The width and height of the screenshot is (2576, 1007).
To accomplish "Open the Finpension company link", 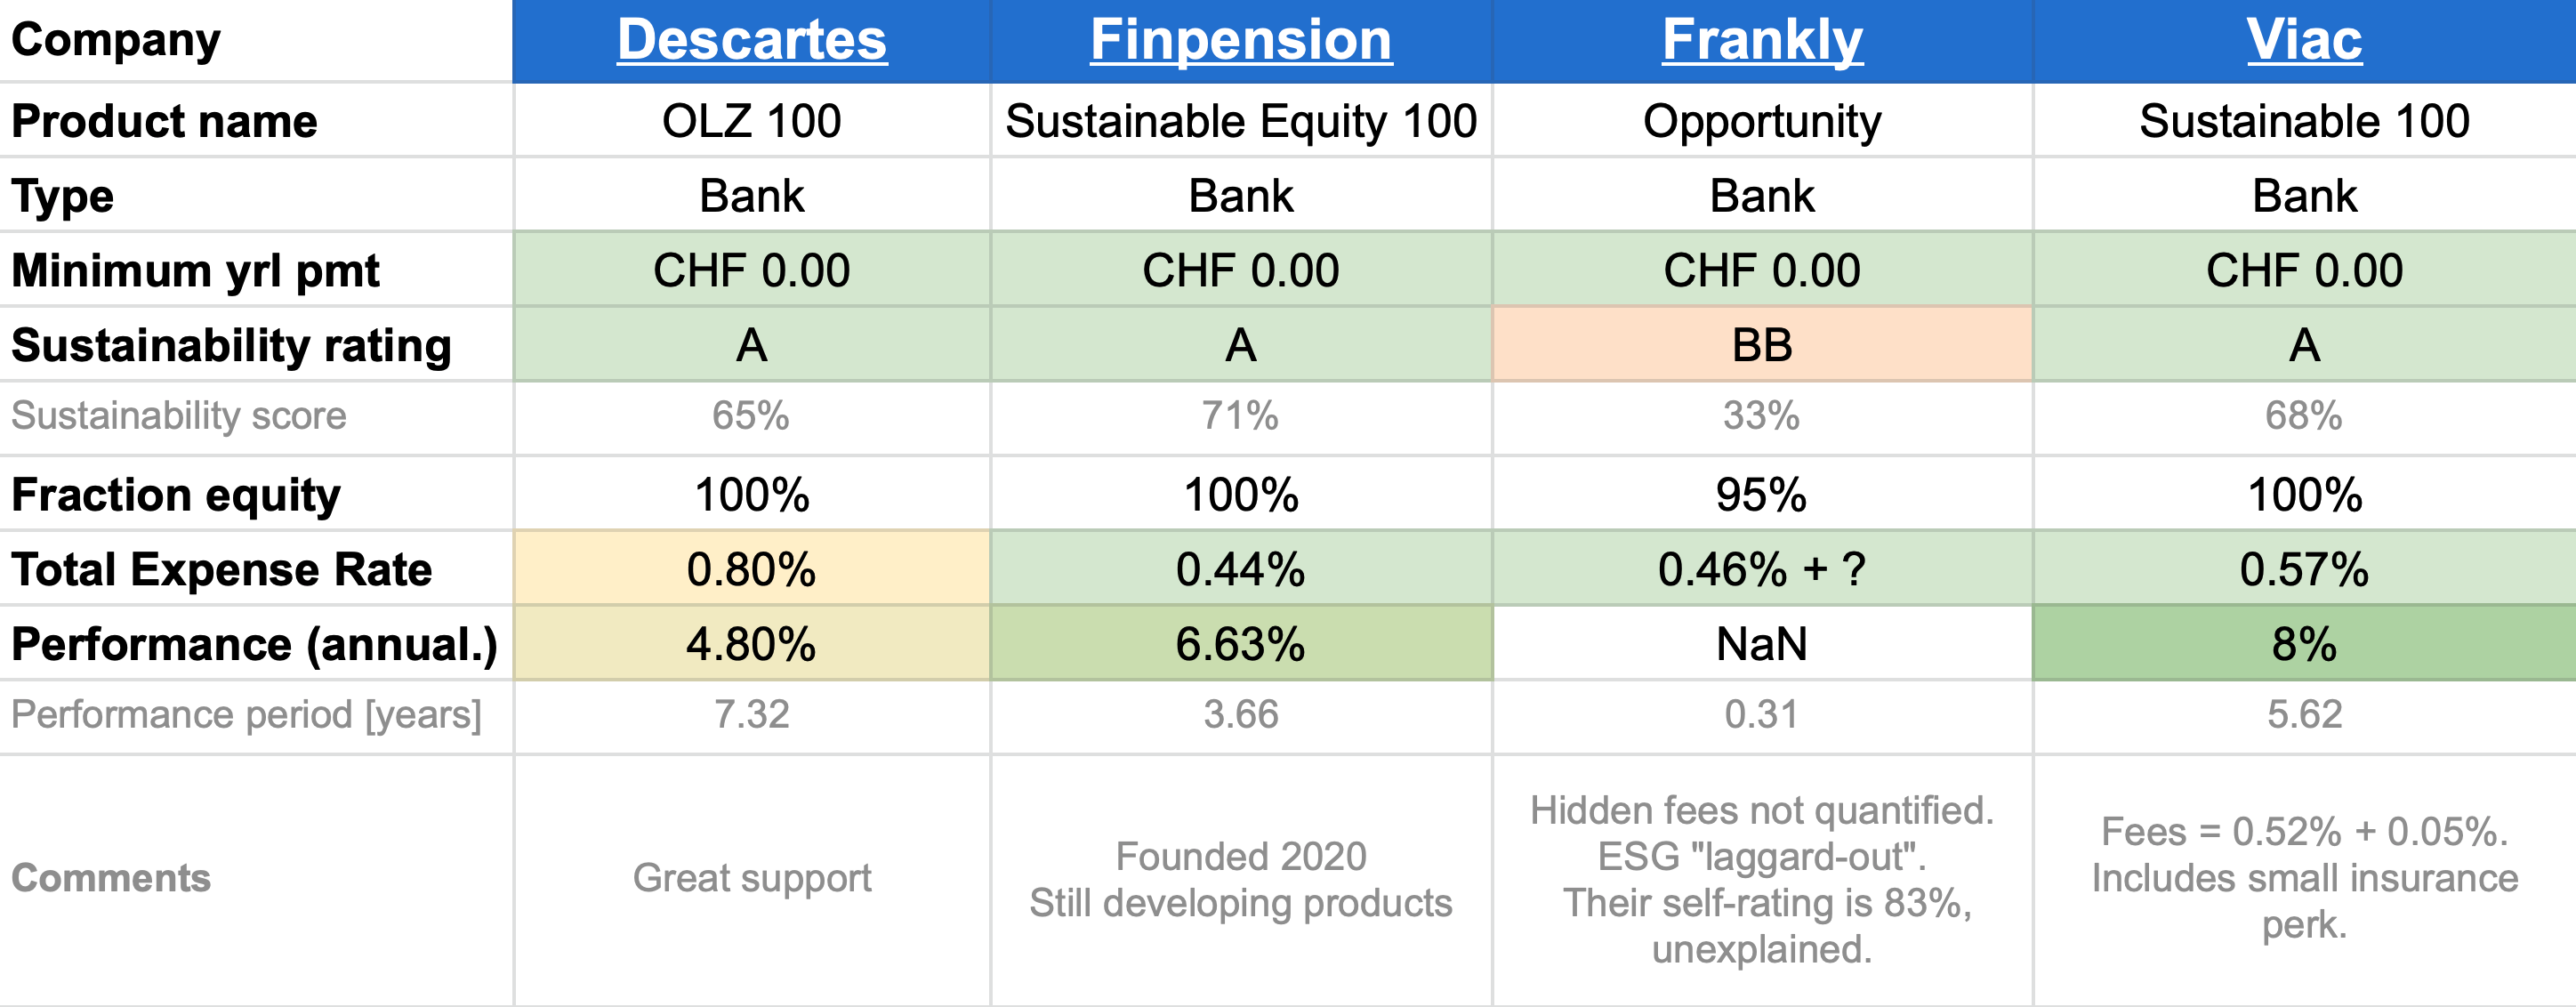I will point(1240,40).
